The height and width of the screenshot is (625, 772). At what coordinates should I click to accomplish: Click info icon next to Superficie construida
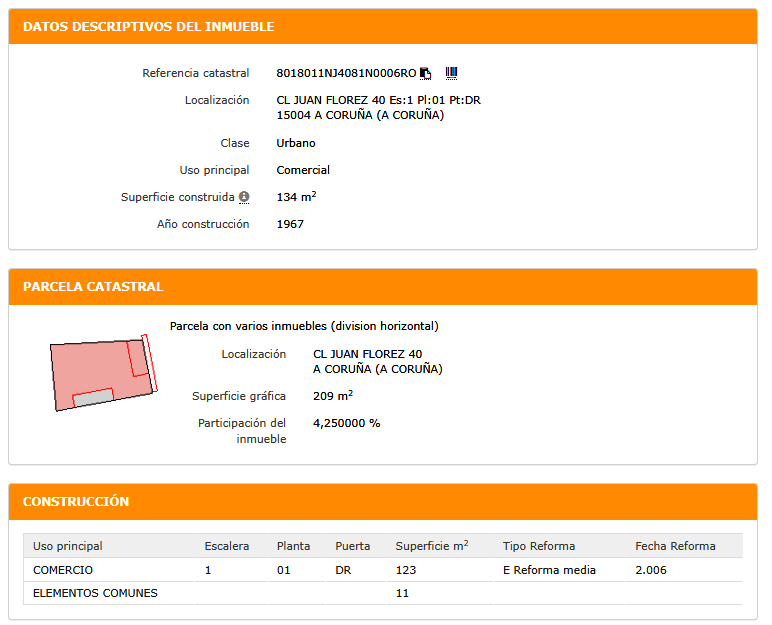click(x=244, y=198)
